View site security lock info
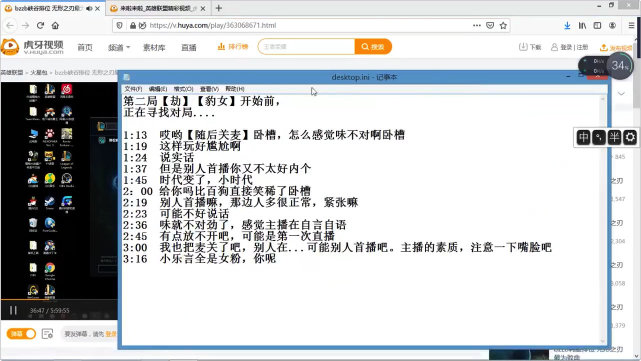 133,25
